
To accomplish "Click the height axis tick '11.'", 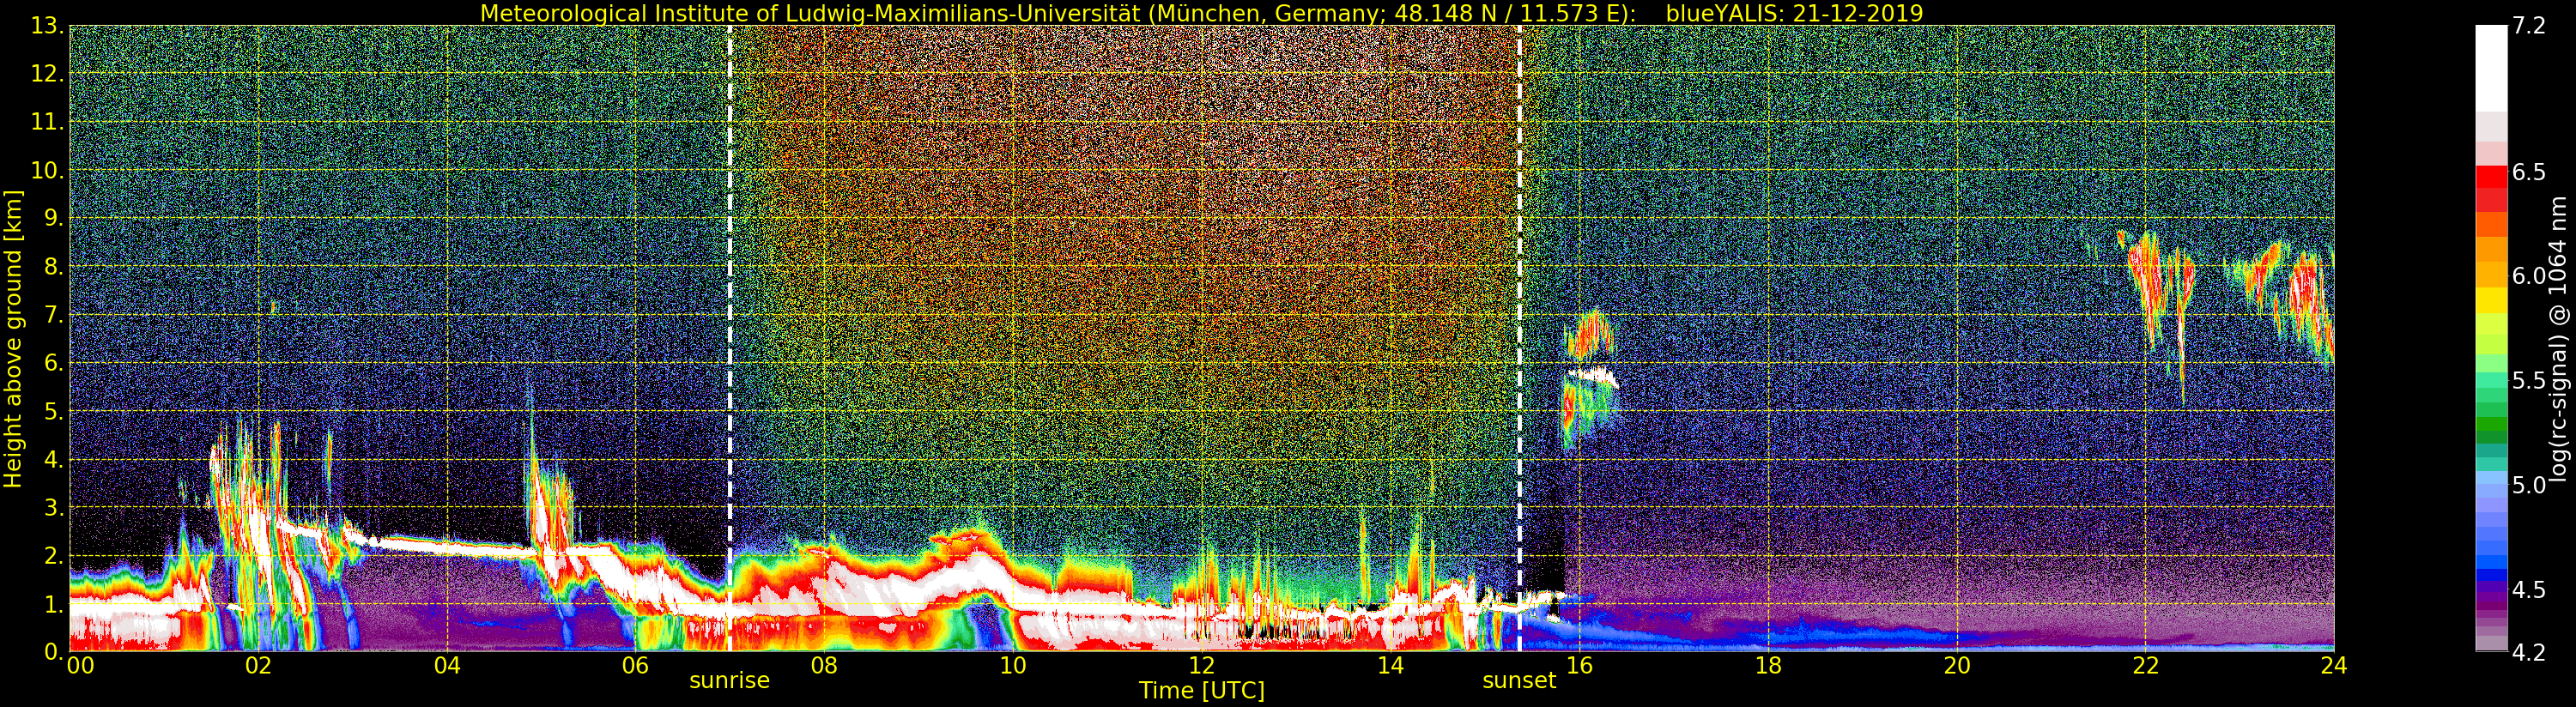I will tap(47, 122).
